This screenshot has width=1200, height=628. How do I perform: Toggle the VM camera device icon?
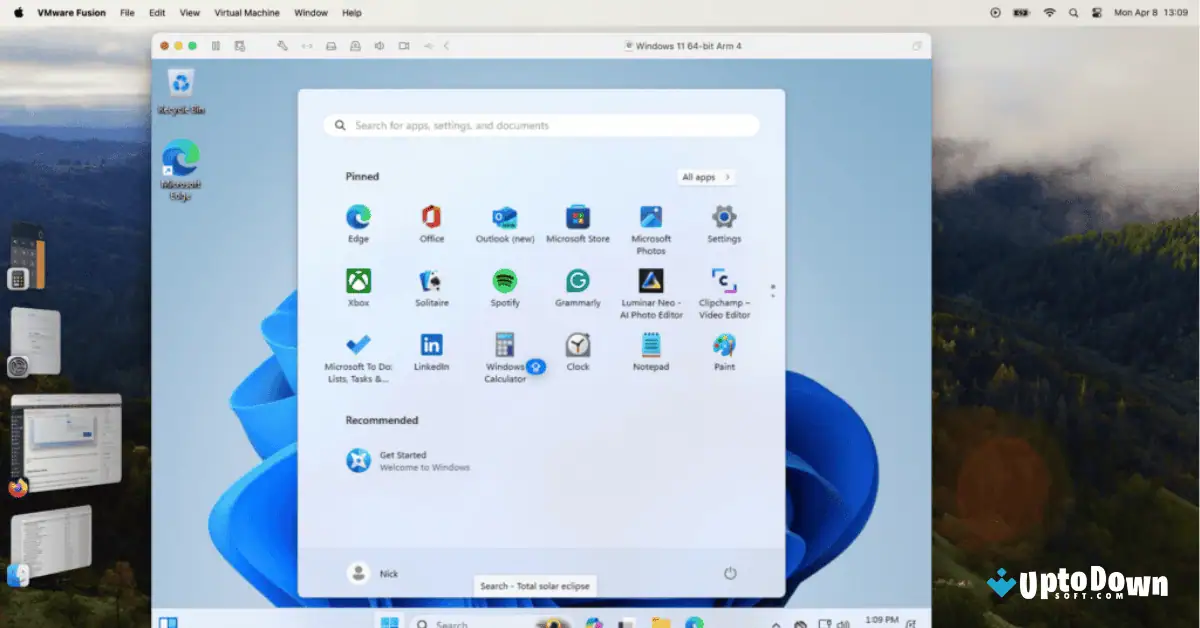tap(403, 46)
